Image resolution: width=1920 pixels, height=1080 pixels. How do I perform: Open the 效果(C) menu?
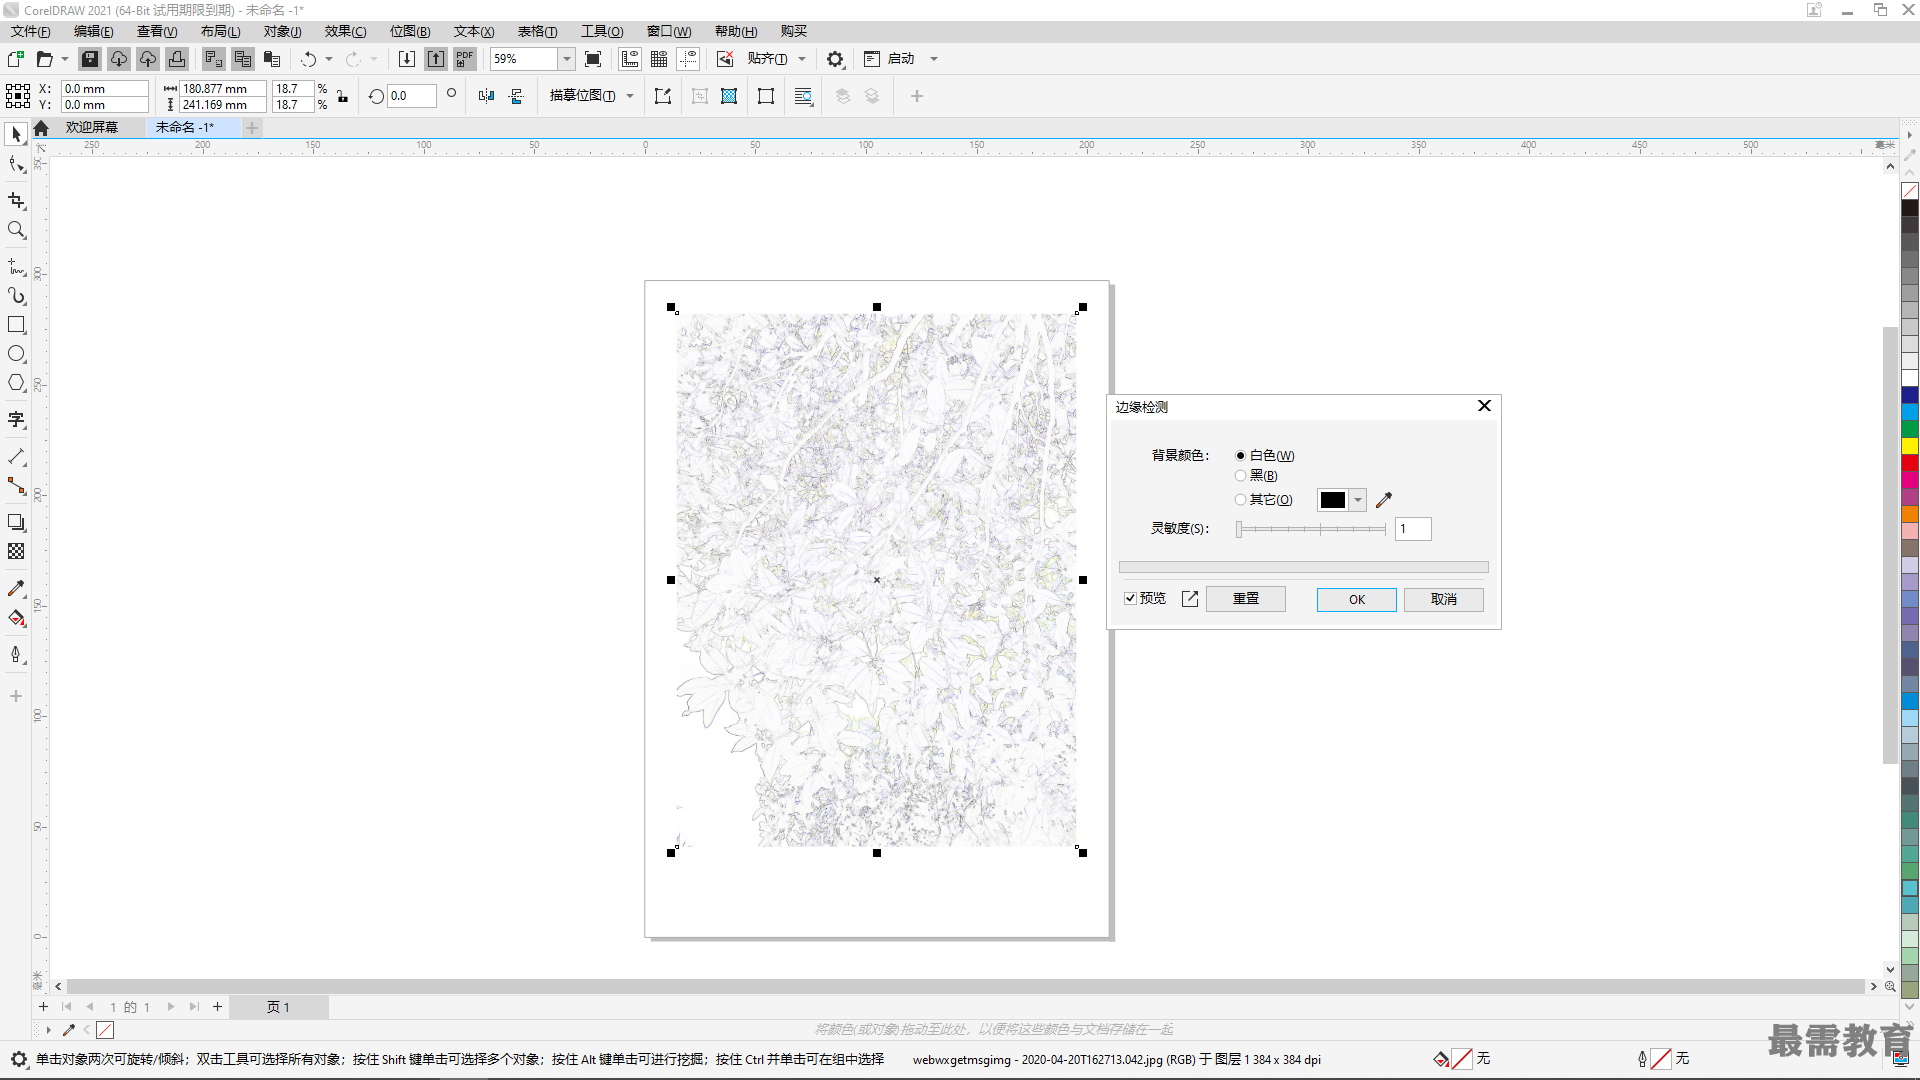point(345,31)
